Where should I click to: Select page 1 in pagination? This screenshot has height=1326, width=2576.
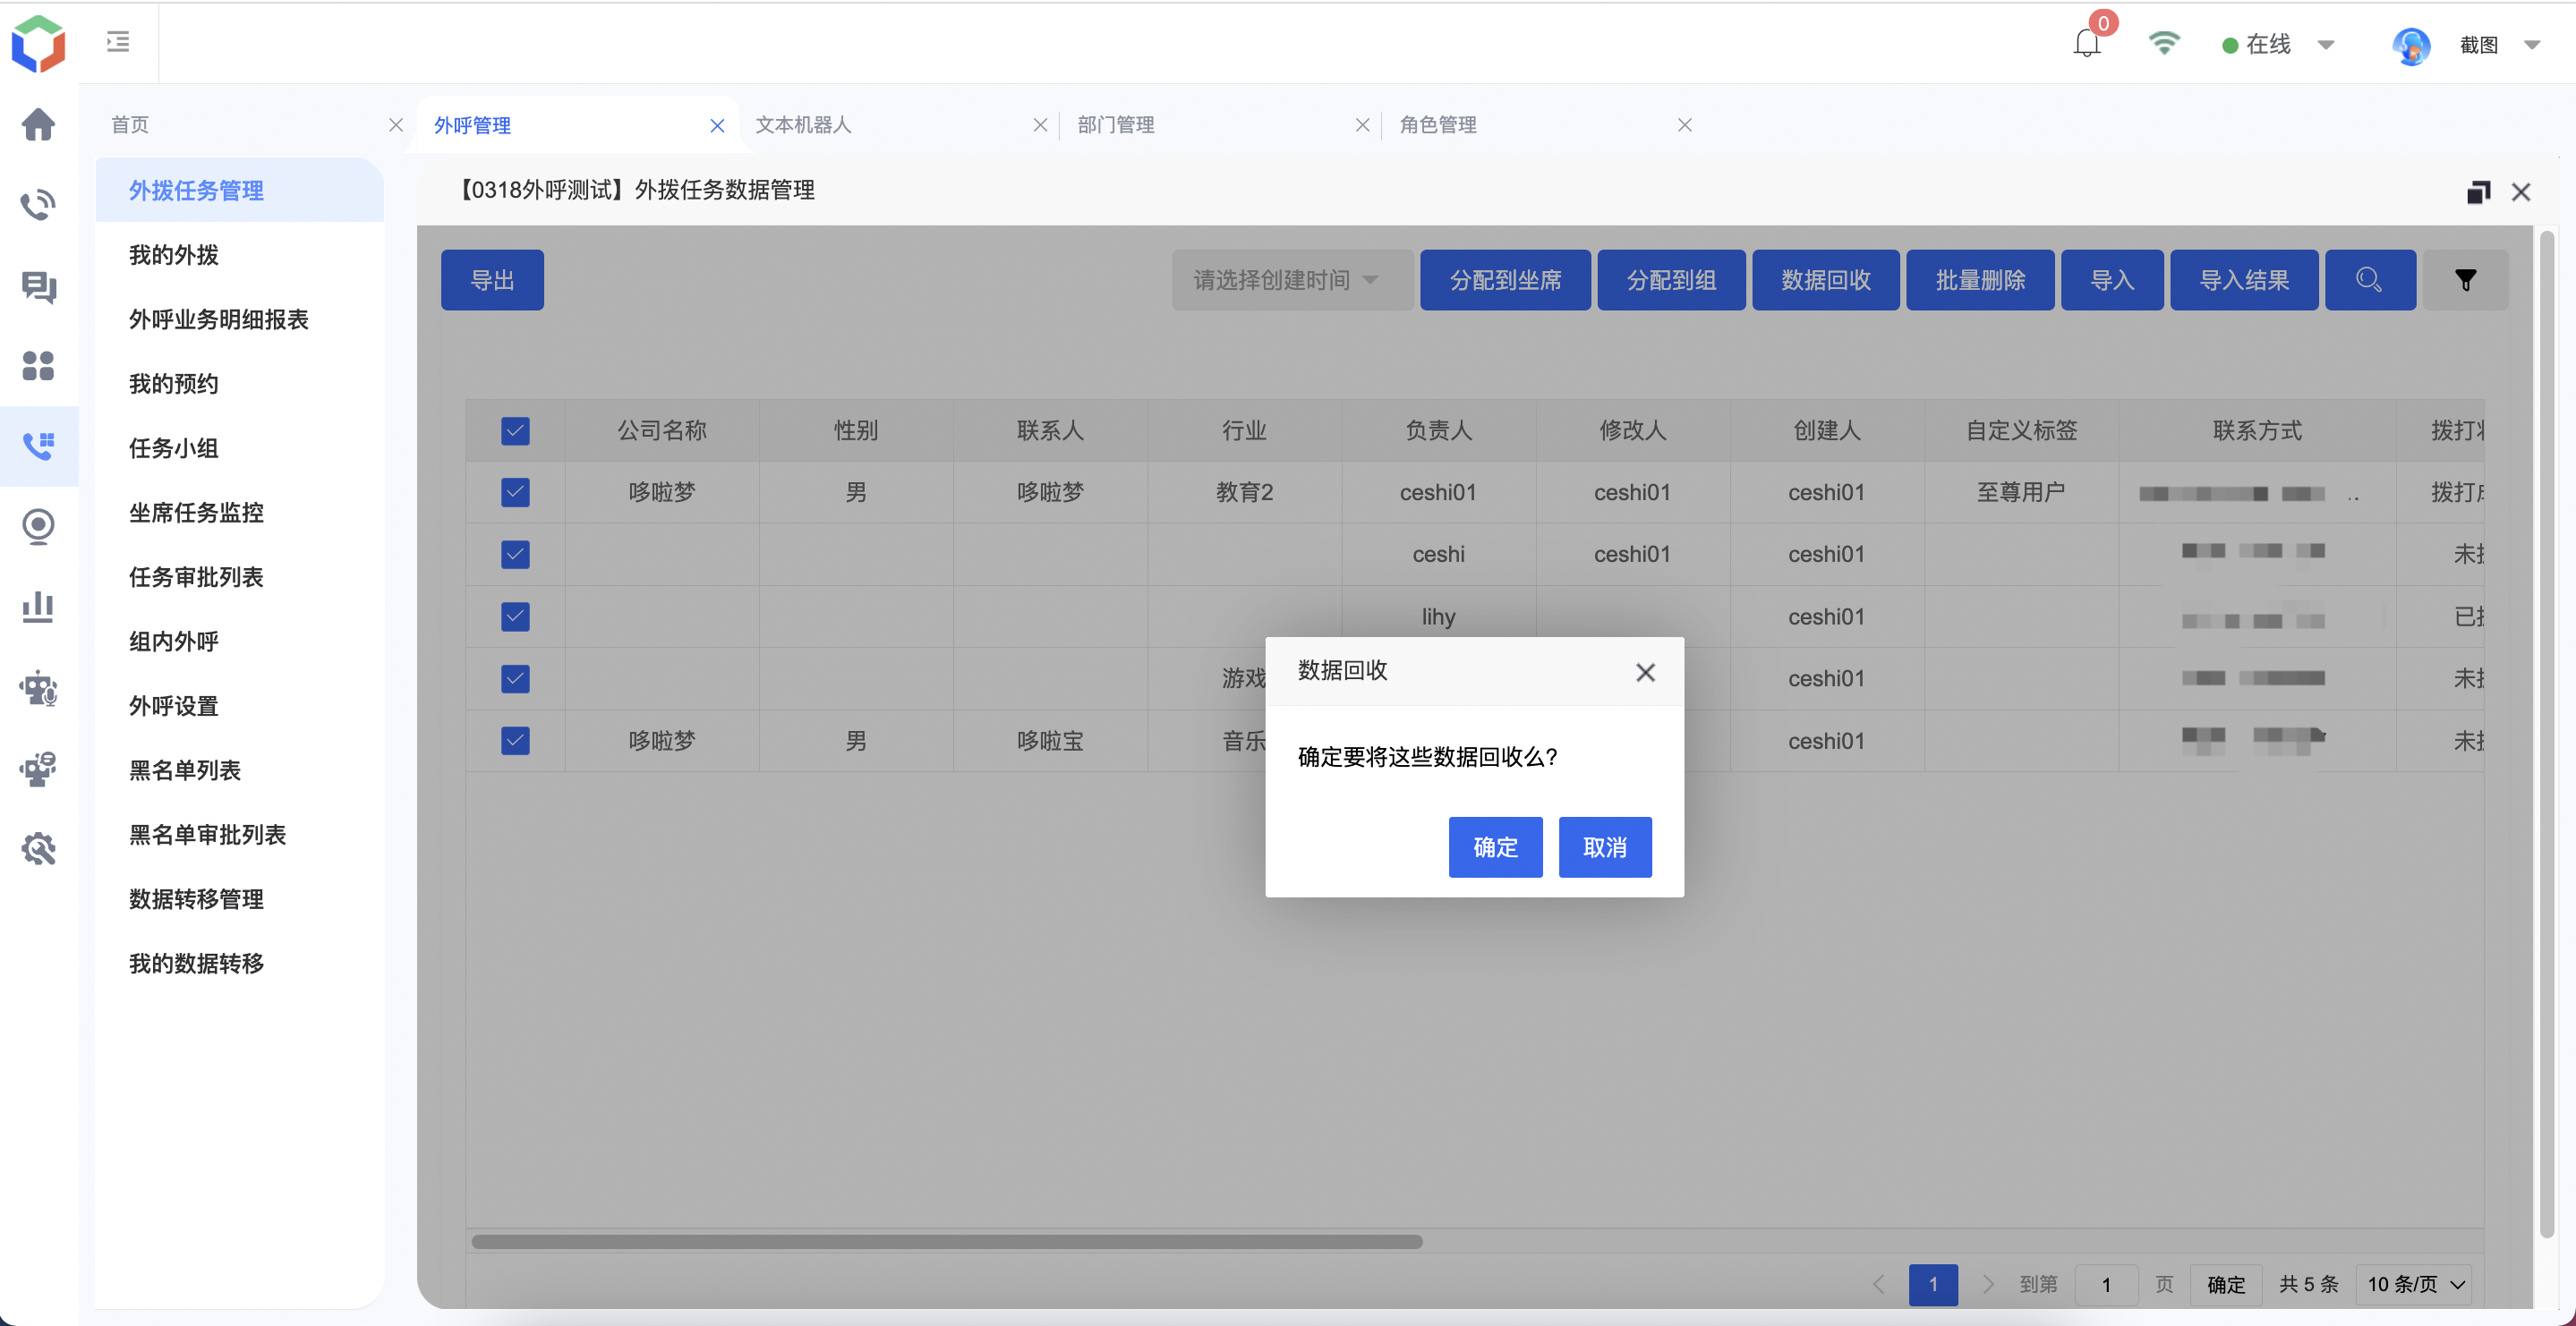tap(1933, 1284)
